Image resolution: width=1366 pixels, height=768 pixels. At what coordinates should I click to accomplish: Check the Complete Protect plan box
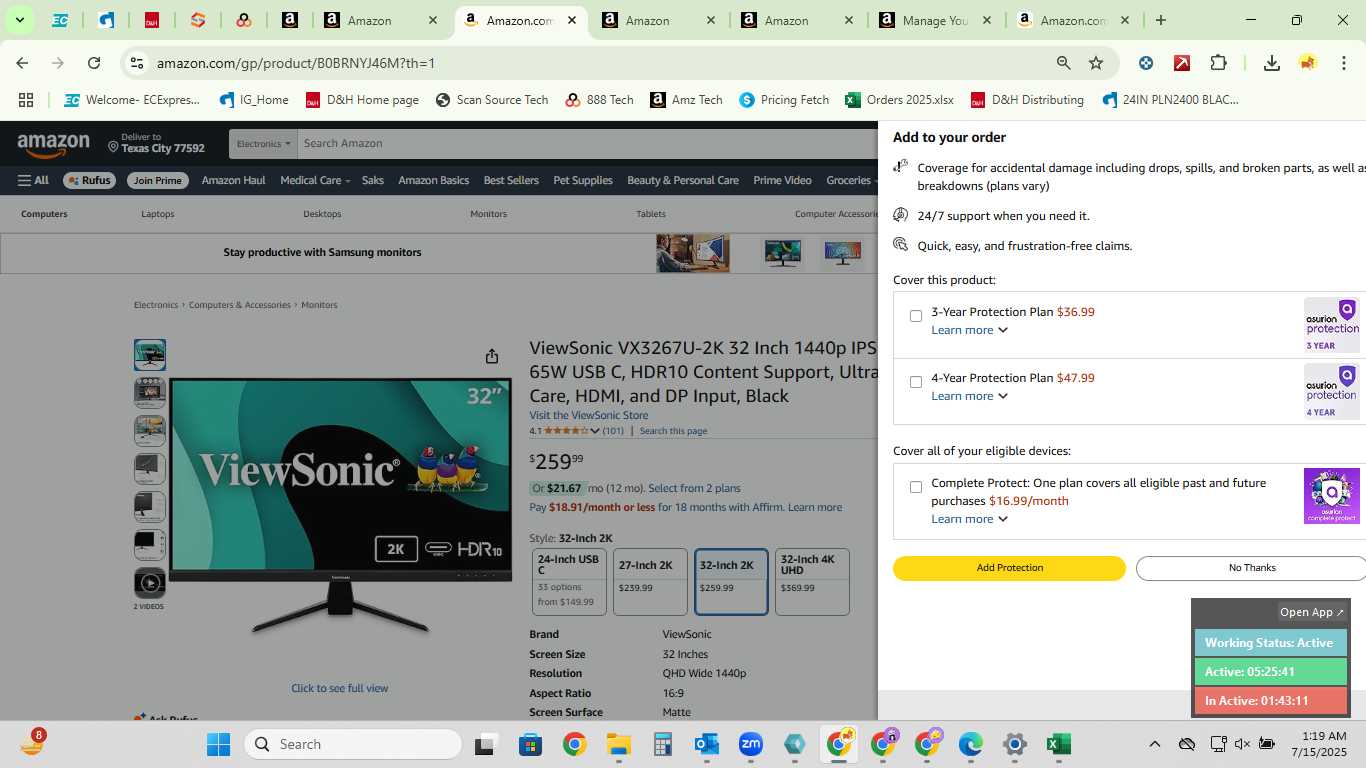(x=916, y=487)
